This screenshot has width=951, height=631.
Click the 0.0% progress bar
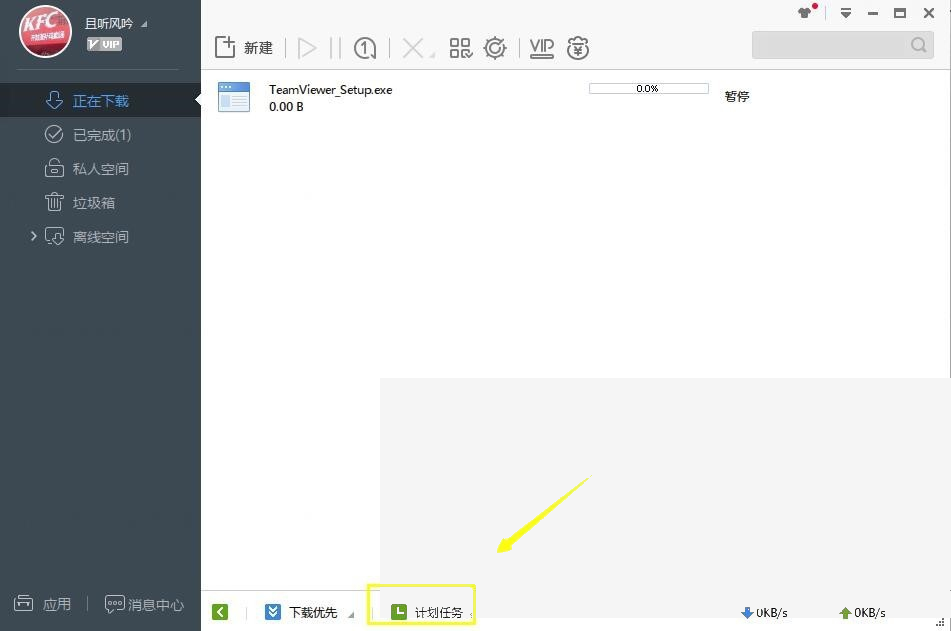(x=648, y=89)
